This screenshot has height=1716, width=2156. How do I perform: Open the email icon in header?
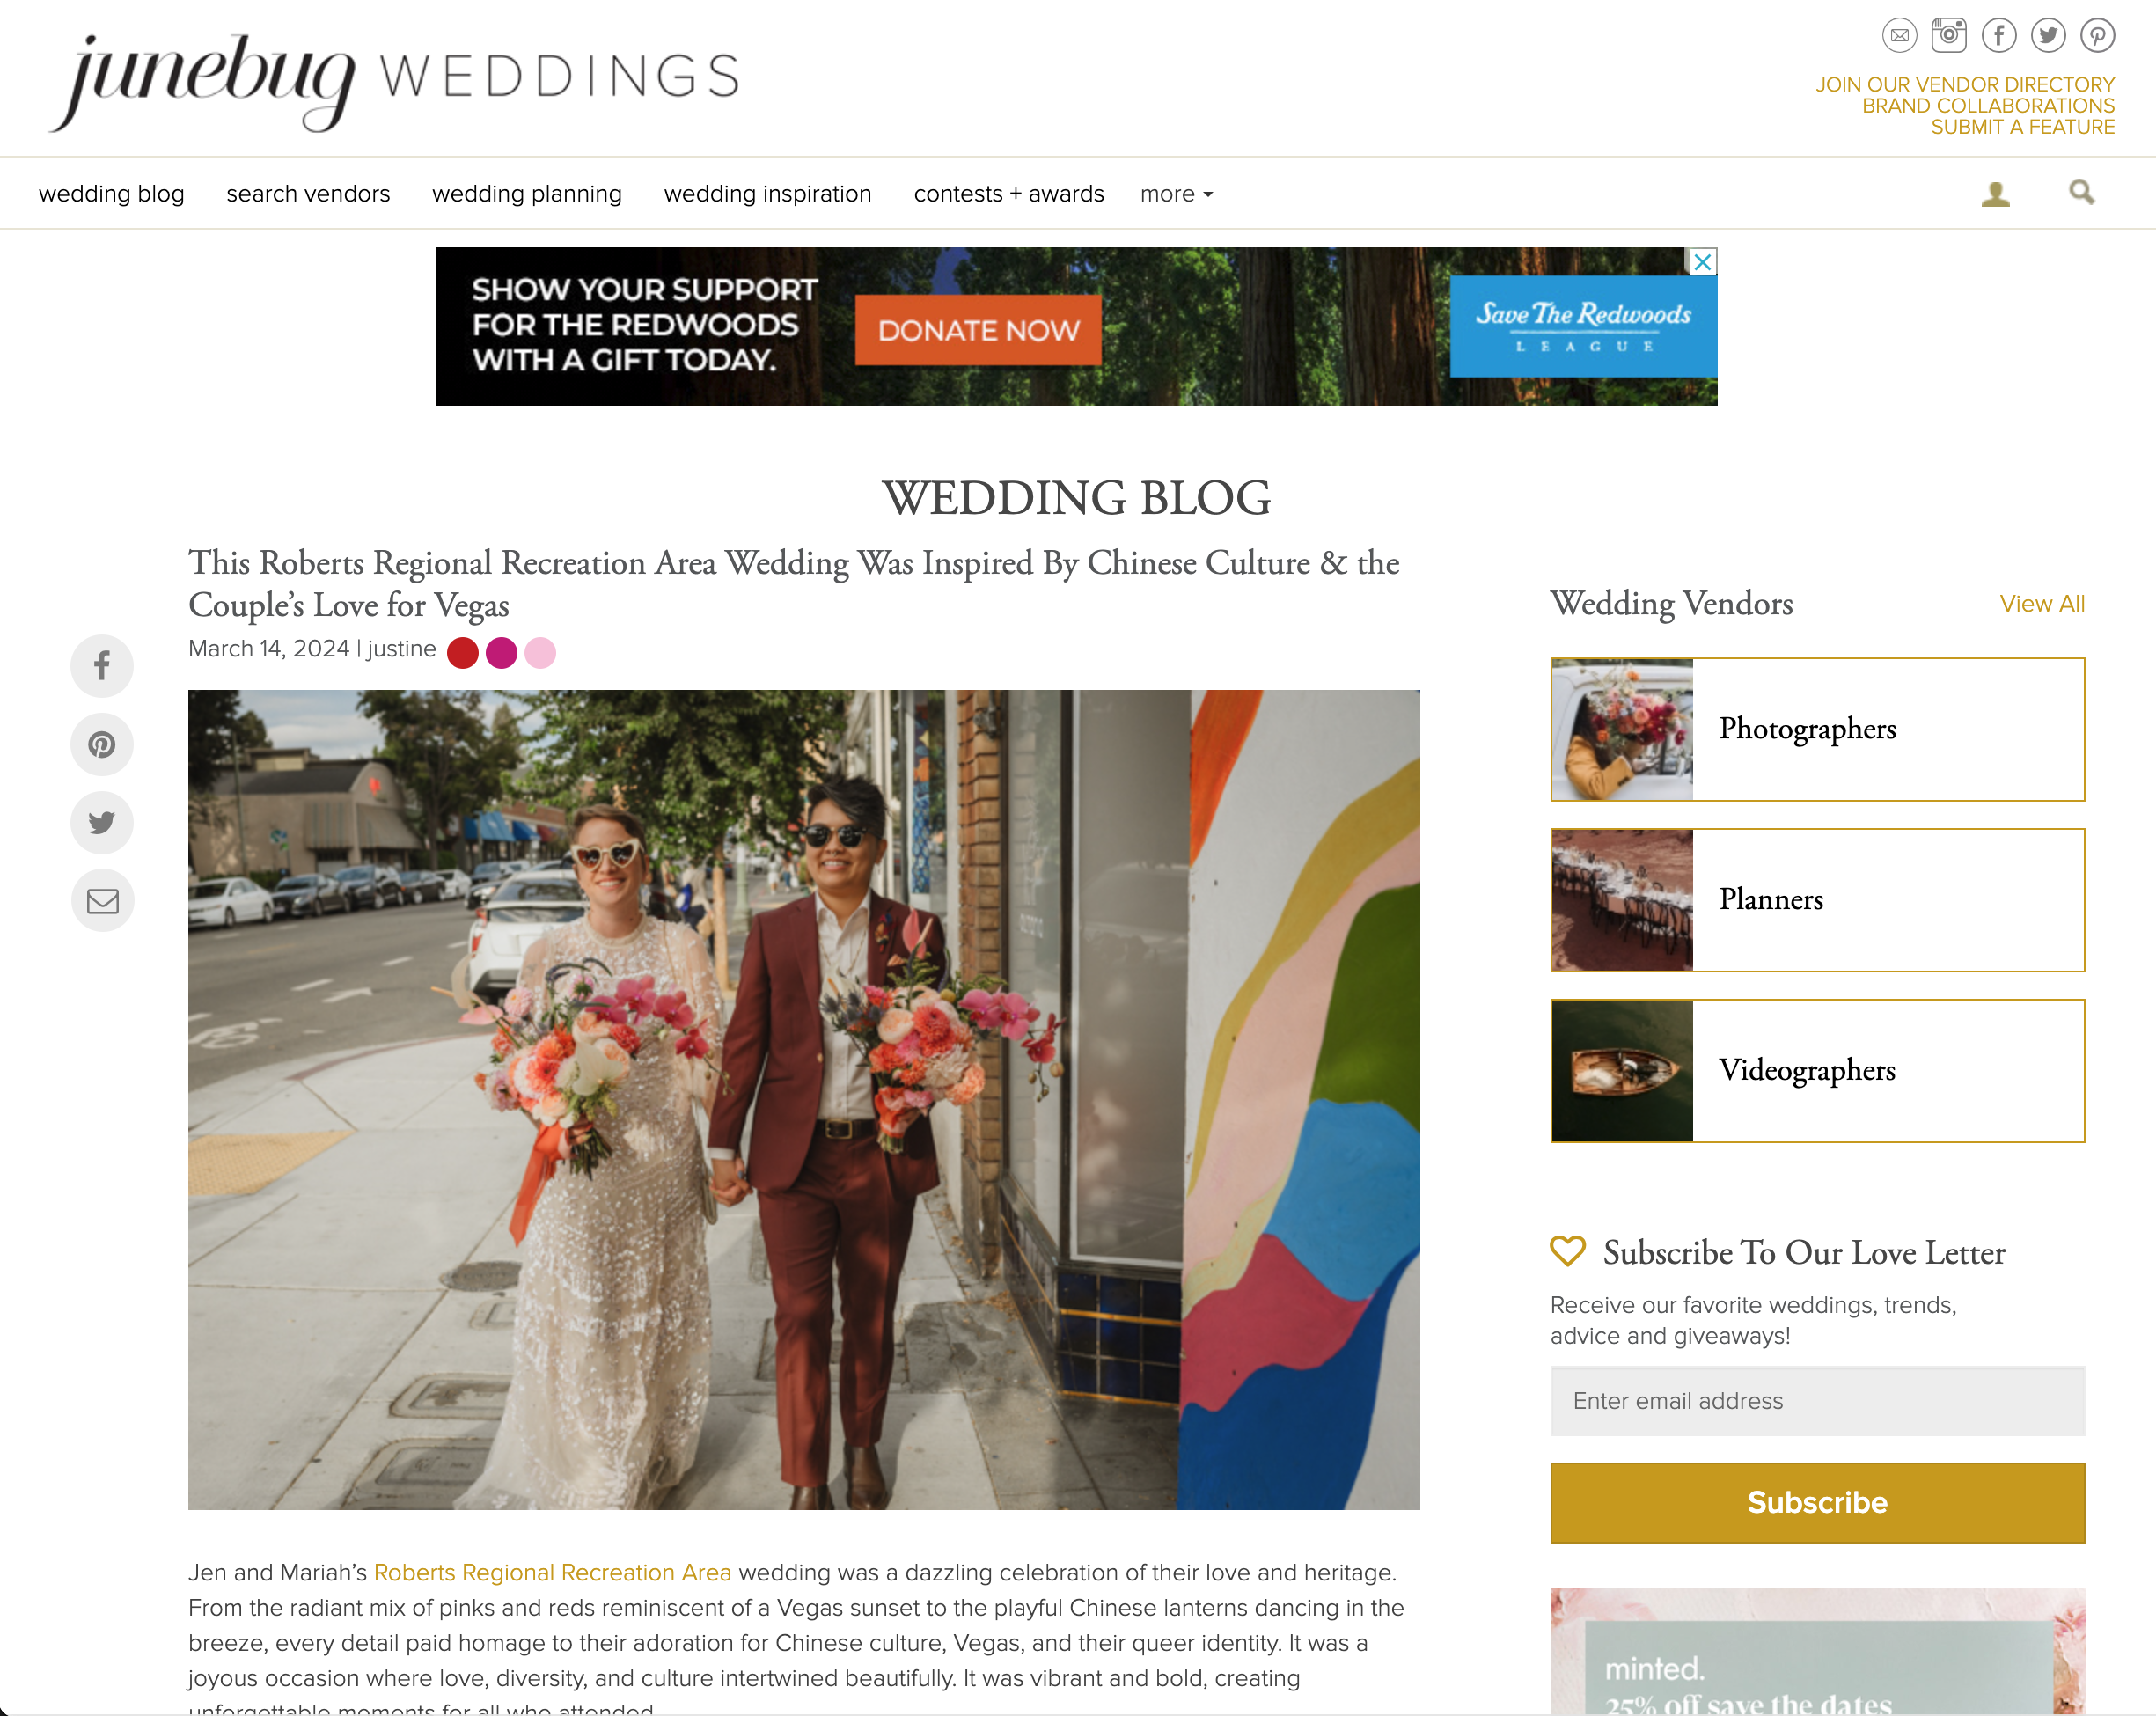pyautogui.click(x=1899, y=36)
